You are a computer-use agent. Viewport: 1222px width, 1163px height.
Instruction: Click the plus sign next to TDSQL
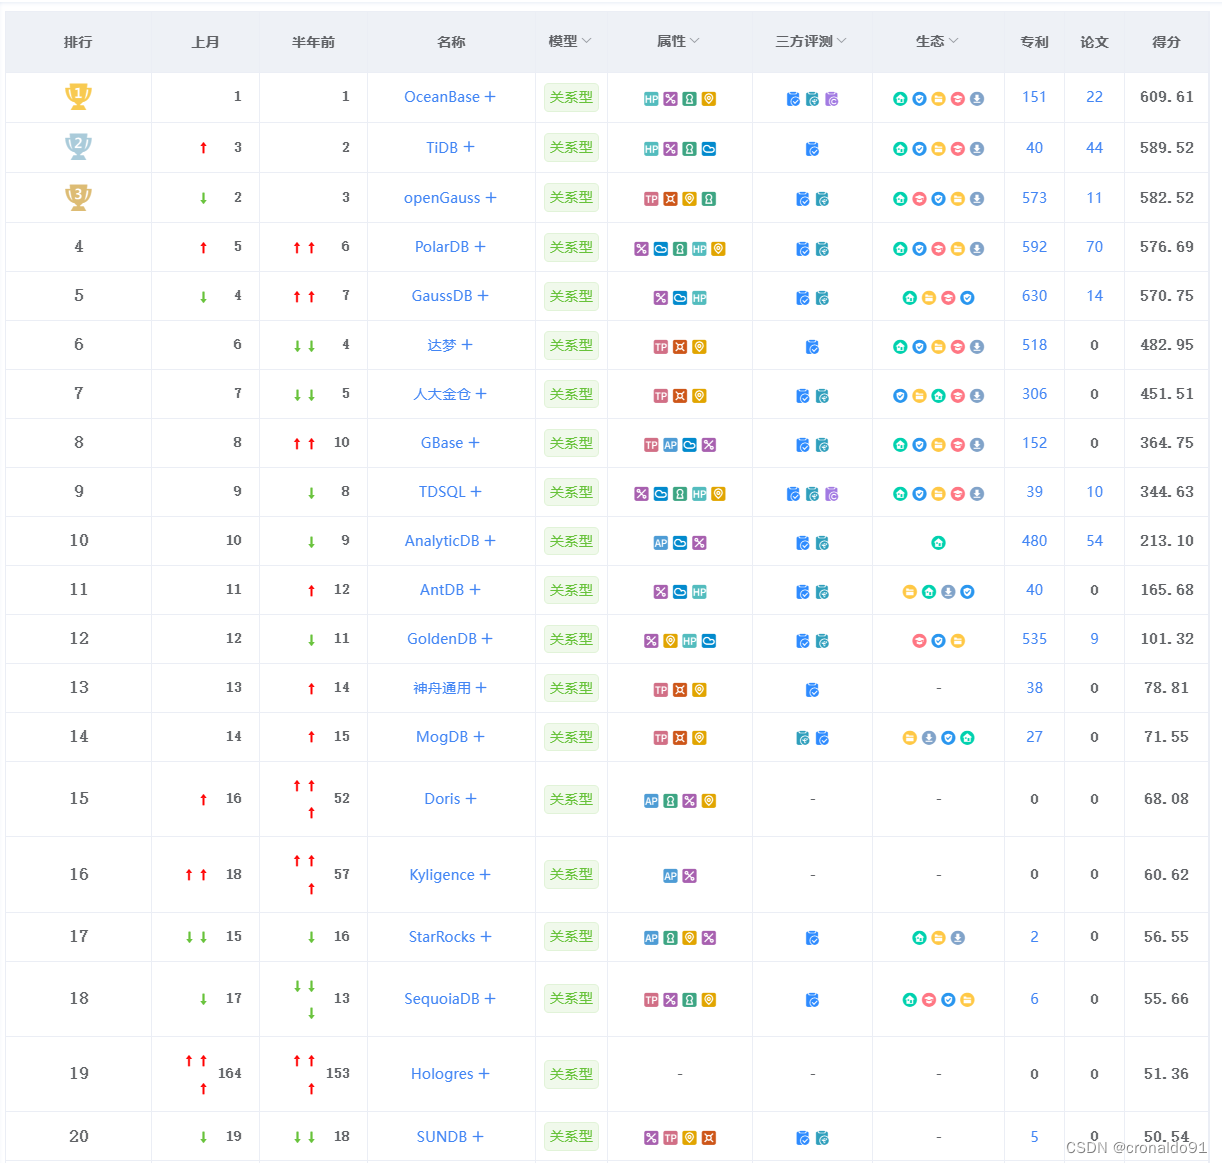click(x=476, y=492)
